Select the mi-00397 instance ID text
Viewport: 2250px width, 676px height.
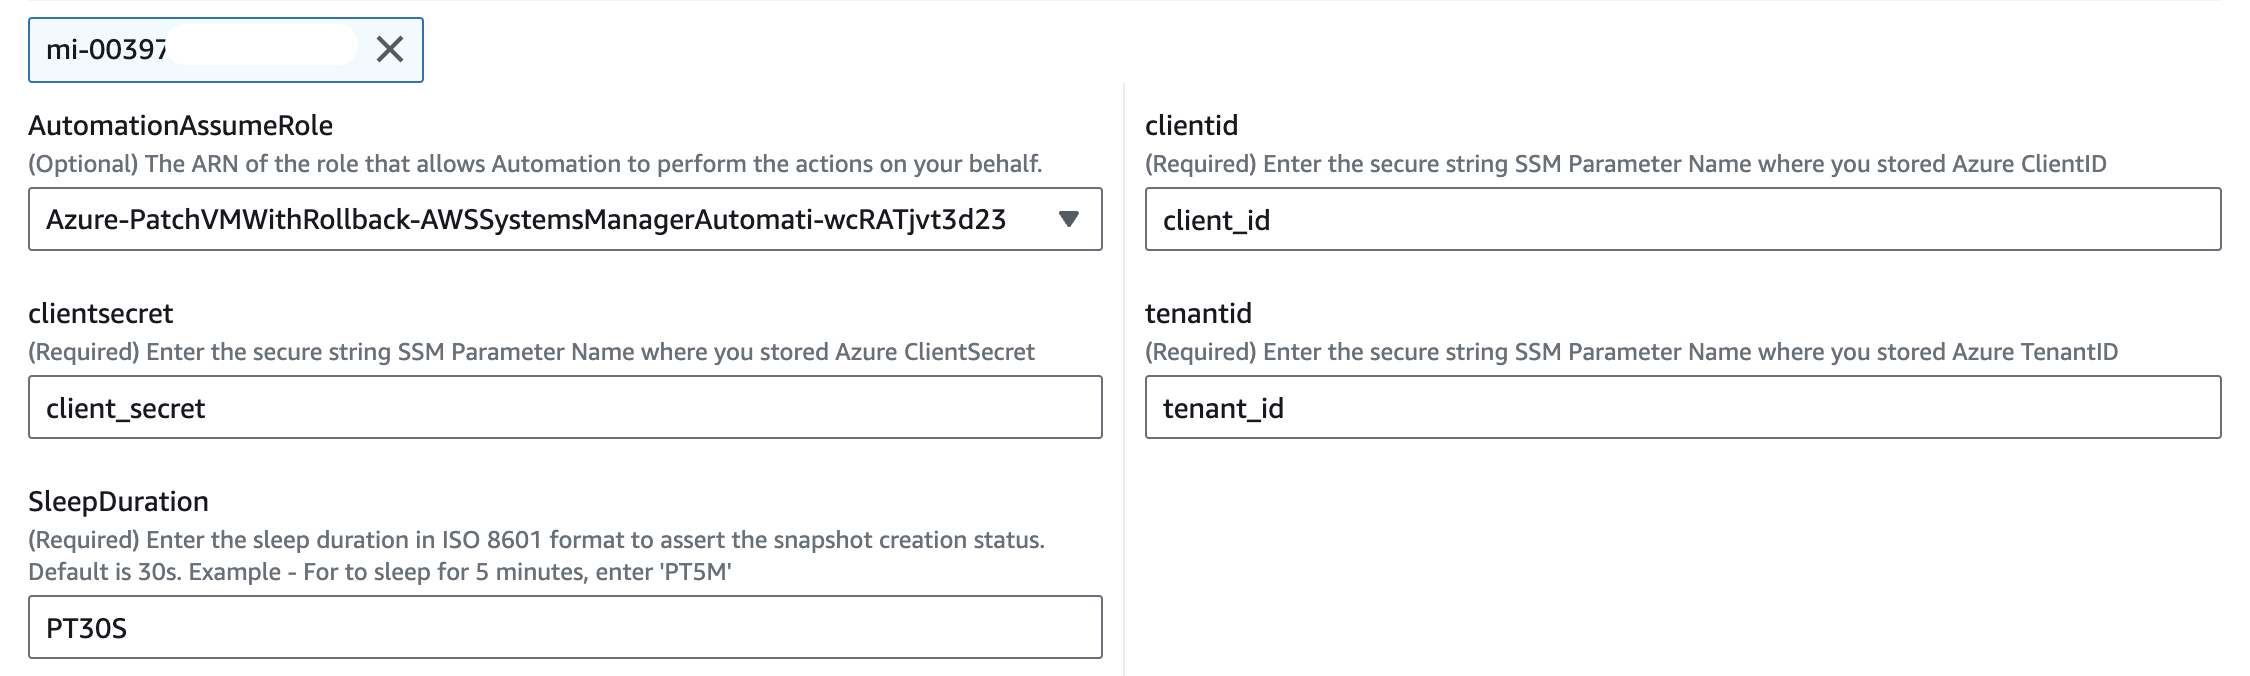[x=106, y=49]
